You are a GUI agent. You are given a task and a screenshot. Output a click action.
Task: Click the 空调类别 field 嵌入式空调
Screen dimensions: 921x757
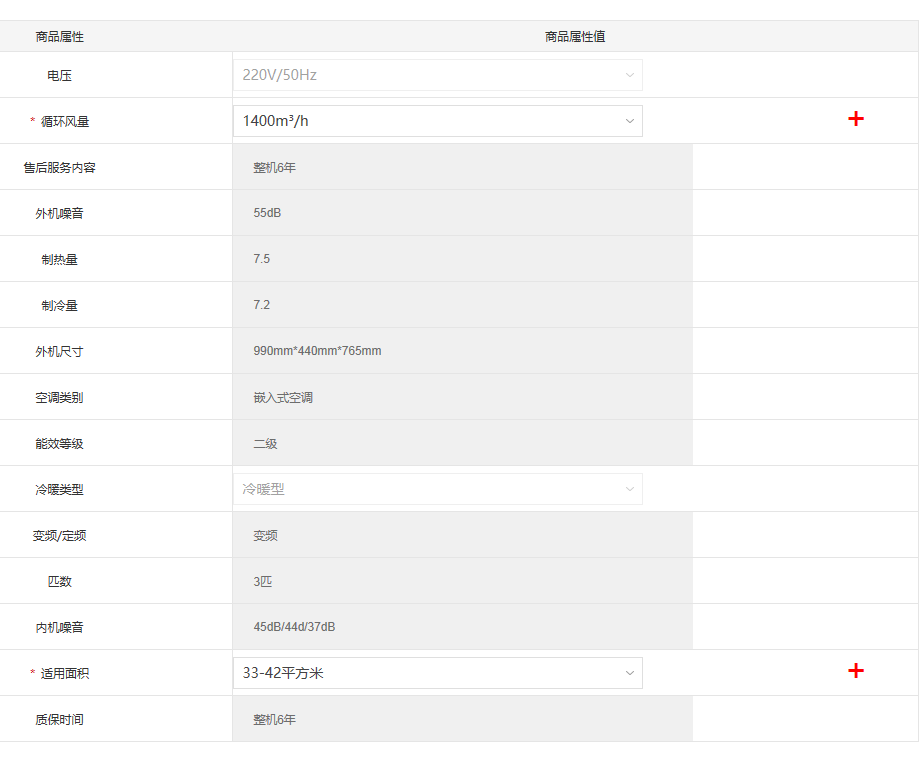[x=462, y=397]
